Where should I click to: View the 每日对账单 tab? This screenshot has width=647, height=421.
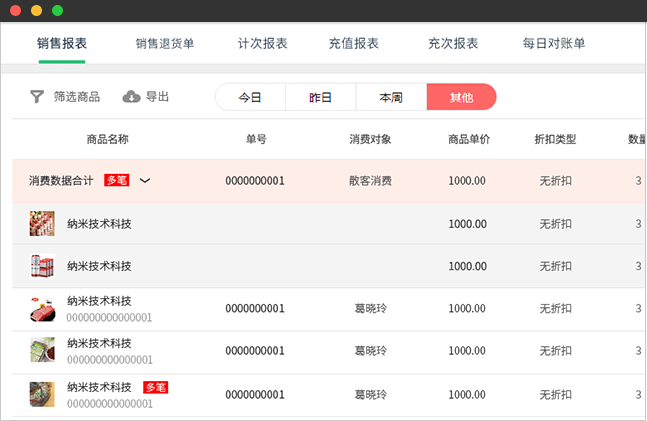click(554, 43)
